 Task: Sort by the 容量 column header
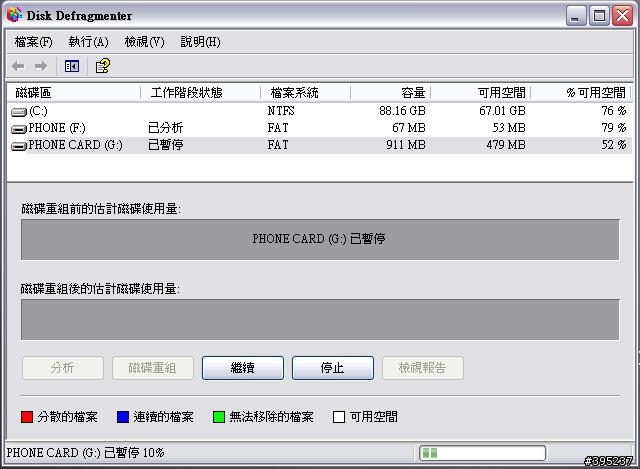[391, 93]
